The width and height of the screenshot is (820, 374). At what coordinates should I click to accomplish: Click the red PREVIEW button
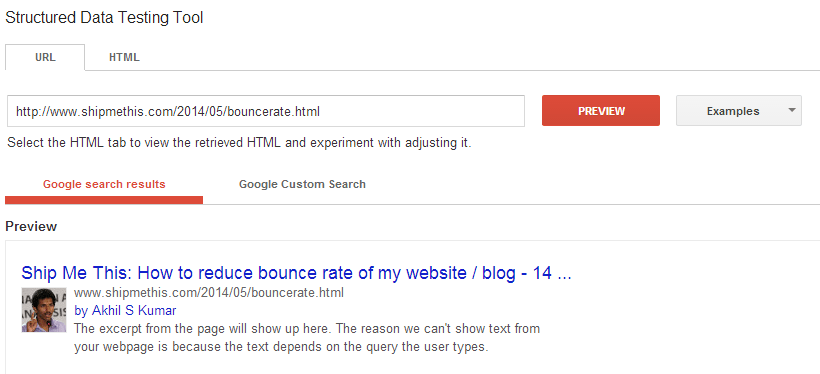click(601, 111)
